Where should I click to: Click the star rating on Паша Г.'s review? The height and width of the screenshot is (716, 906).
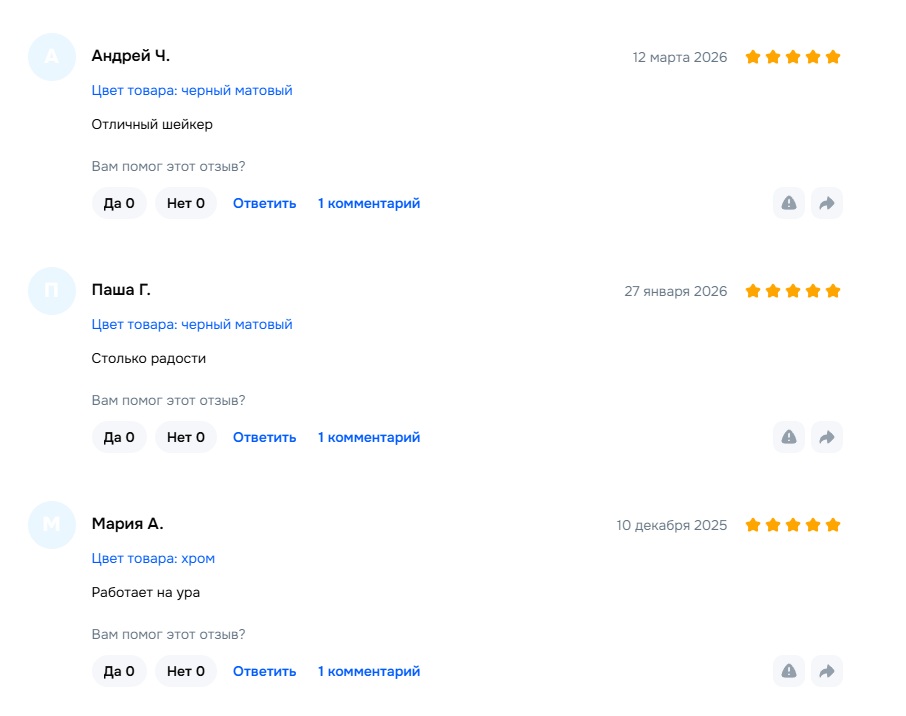point(793,291)
